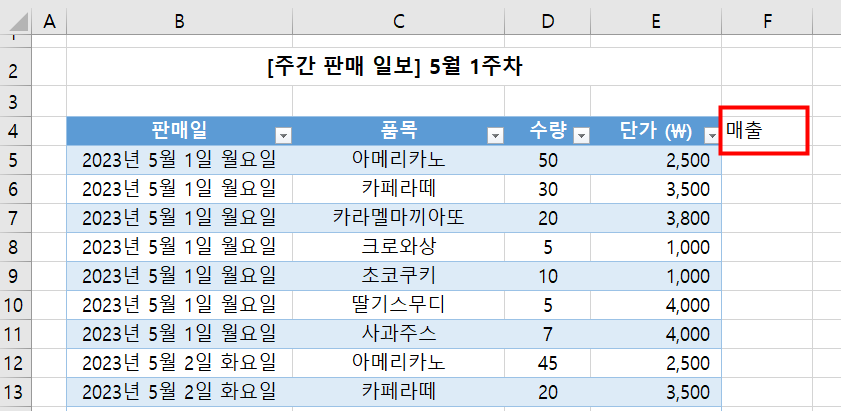Select row 4 header

[x=16, y=131]
